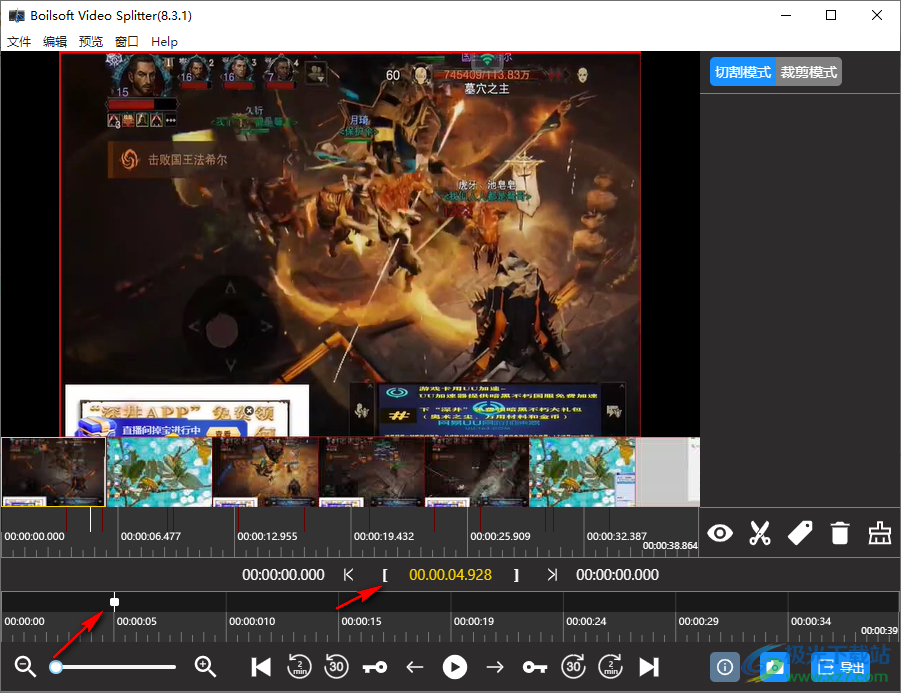Open the 编辑 menu
901x693 pixels.
(55, 42)
